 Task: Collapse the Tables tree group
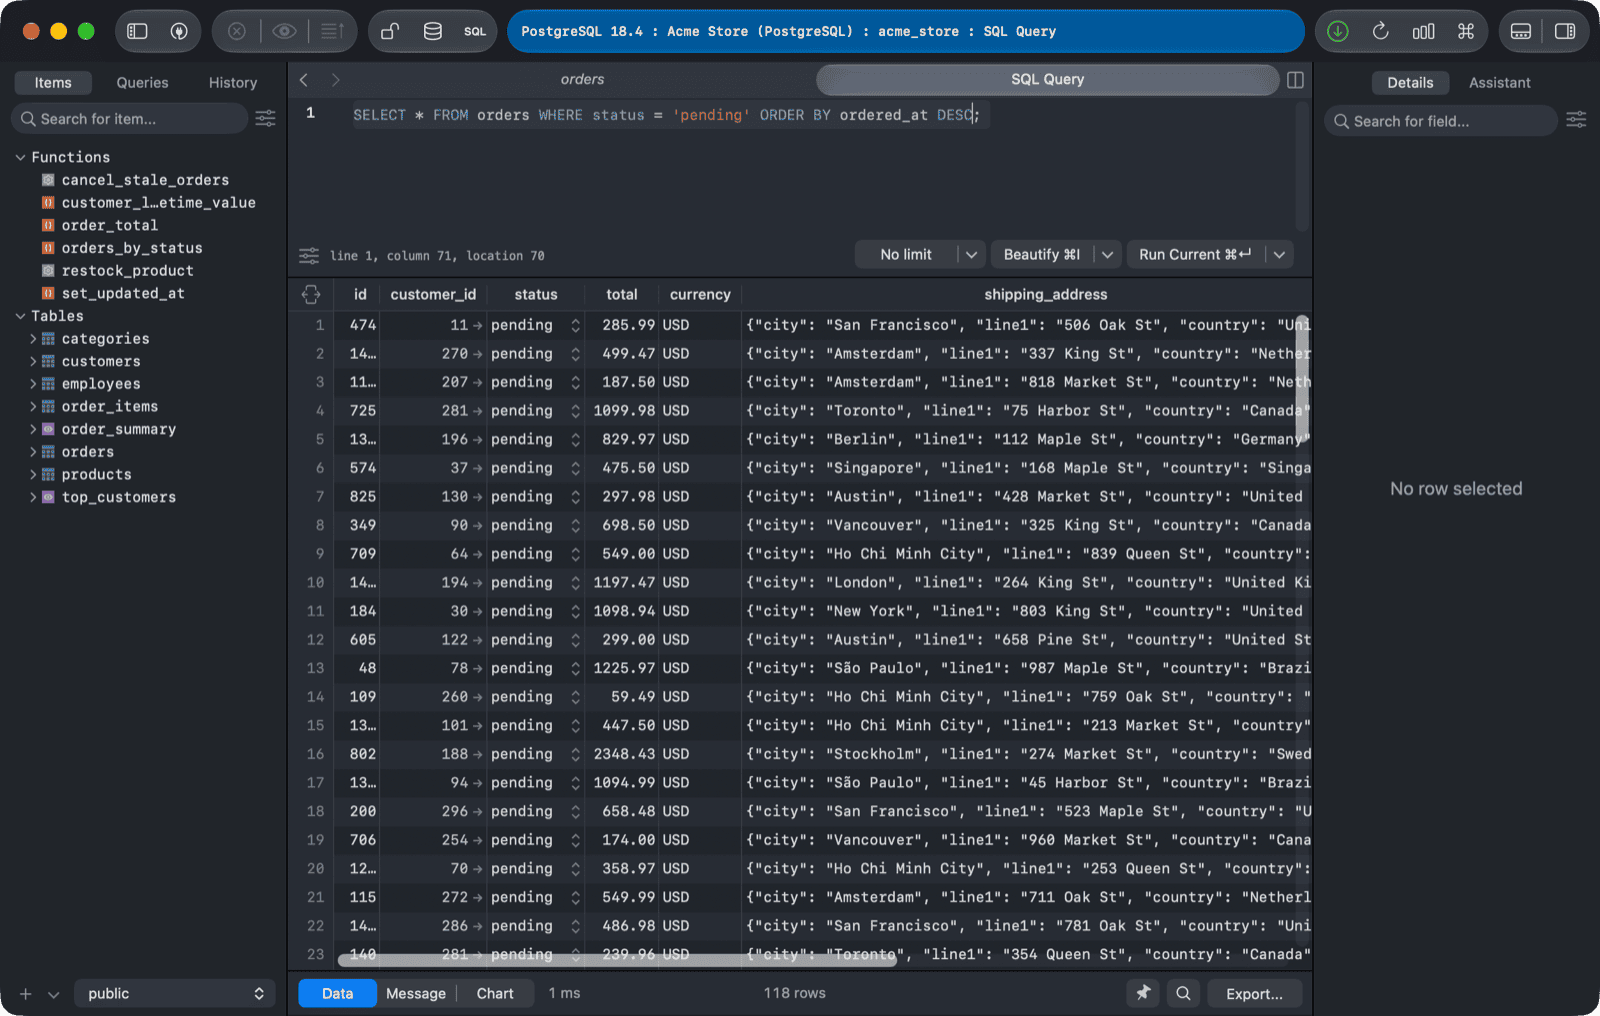[20, 316]
